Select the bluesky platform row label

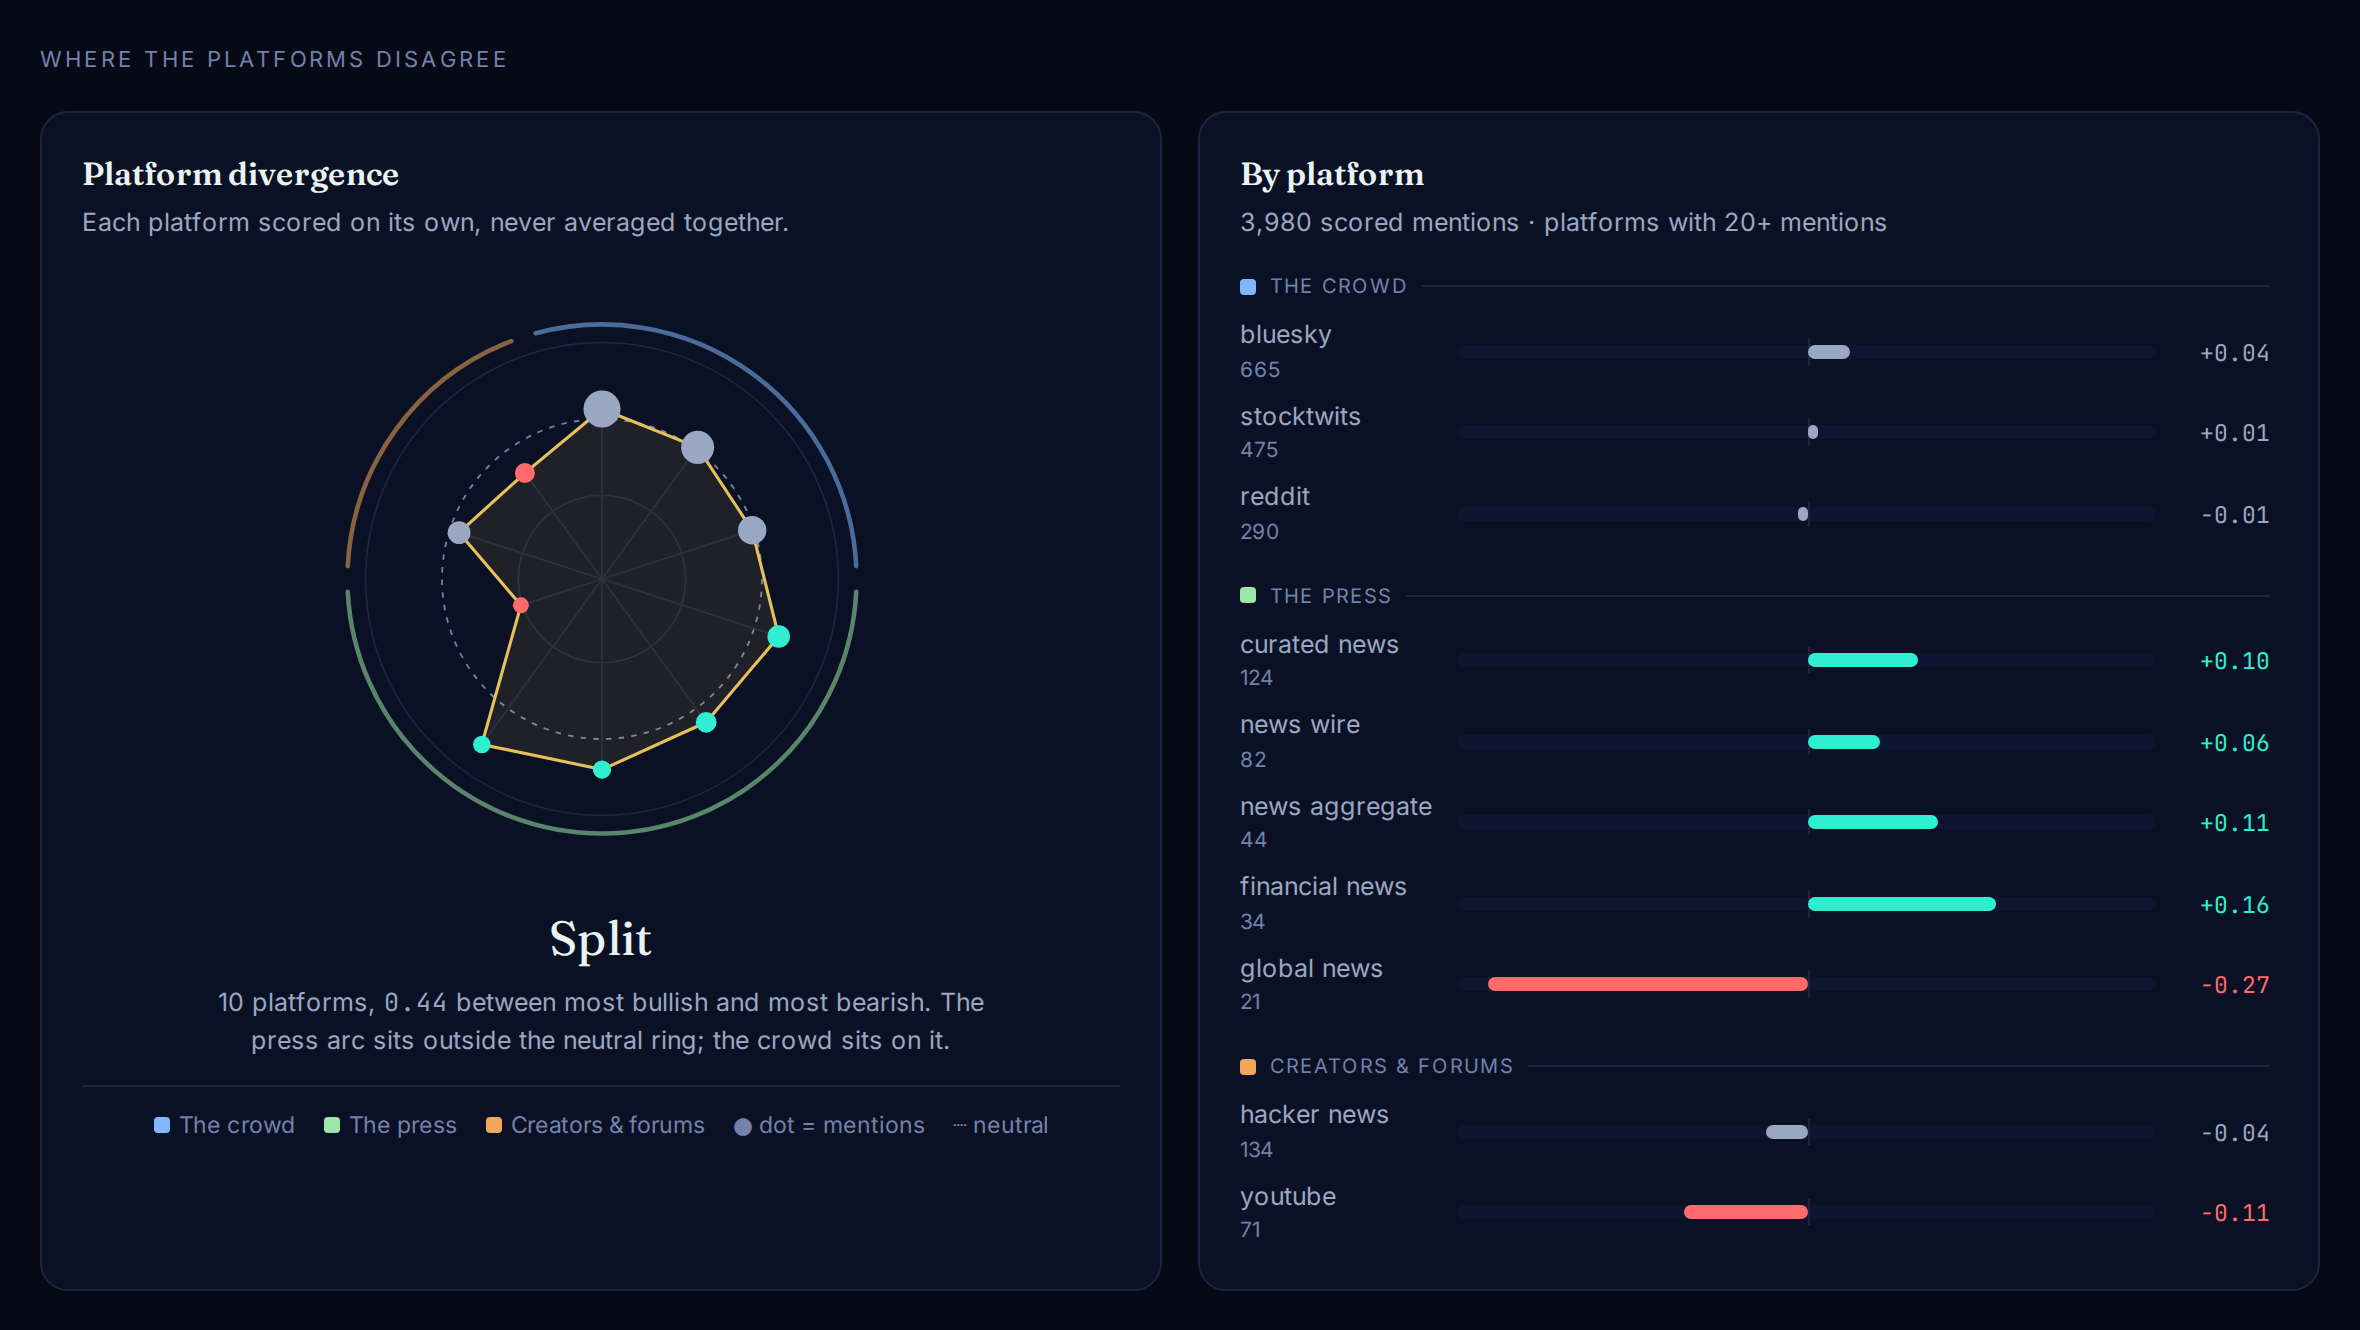[x=1286, y=335]
